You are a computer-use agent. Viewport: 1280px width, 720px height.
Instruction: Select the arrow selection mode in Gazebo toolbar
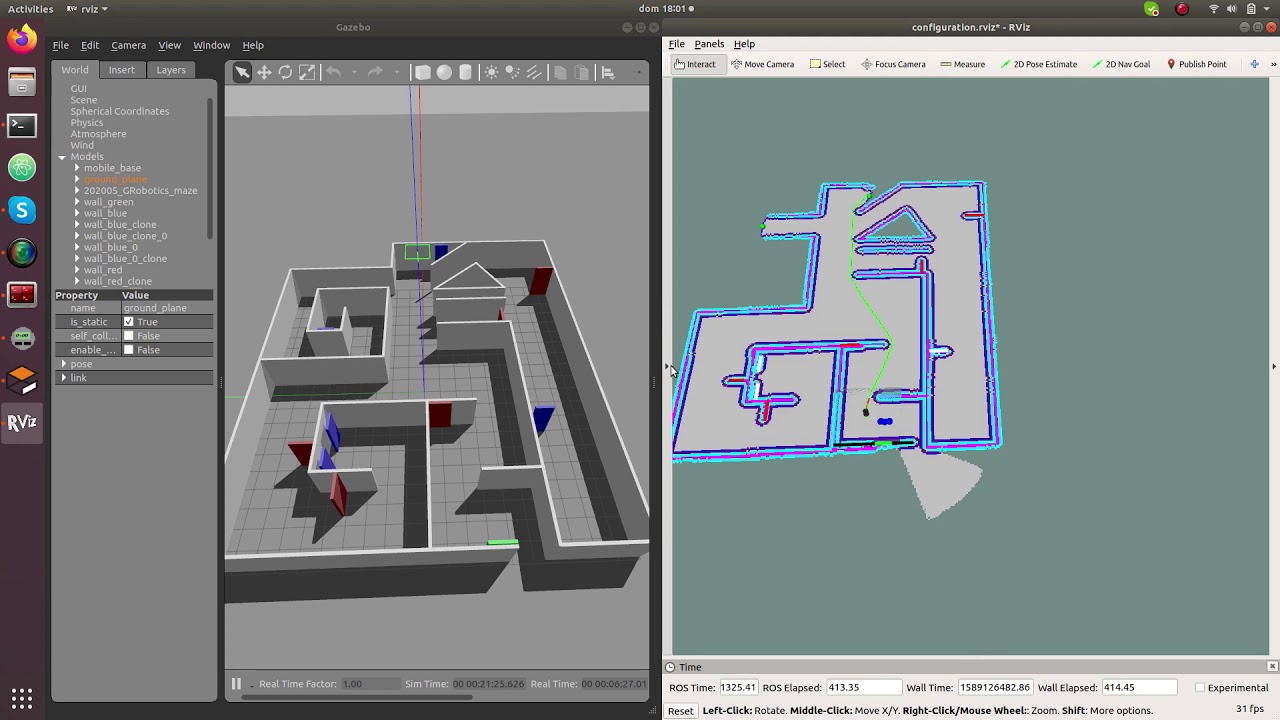[x=242, y=72]
